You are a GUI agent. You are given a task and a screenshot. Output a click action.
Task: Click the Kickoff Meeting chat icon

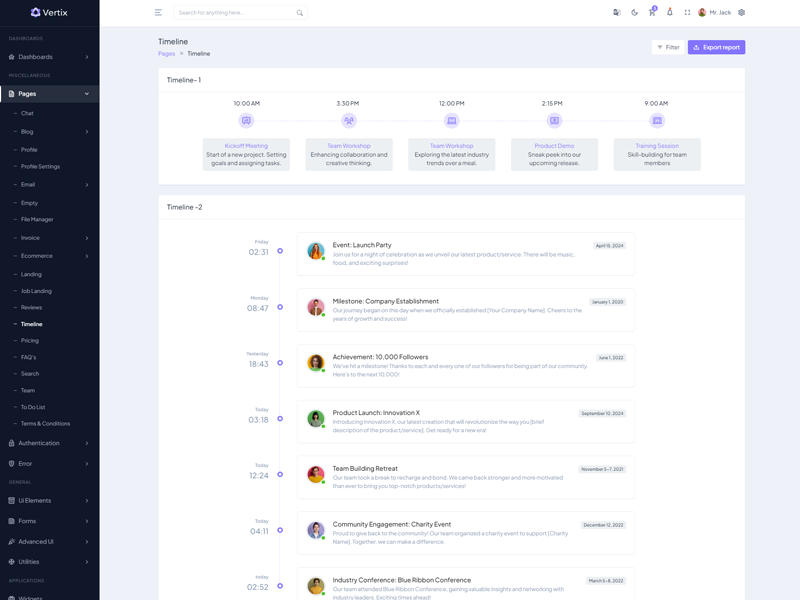[x=246, y=121]
